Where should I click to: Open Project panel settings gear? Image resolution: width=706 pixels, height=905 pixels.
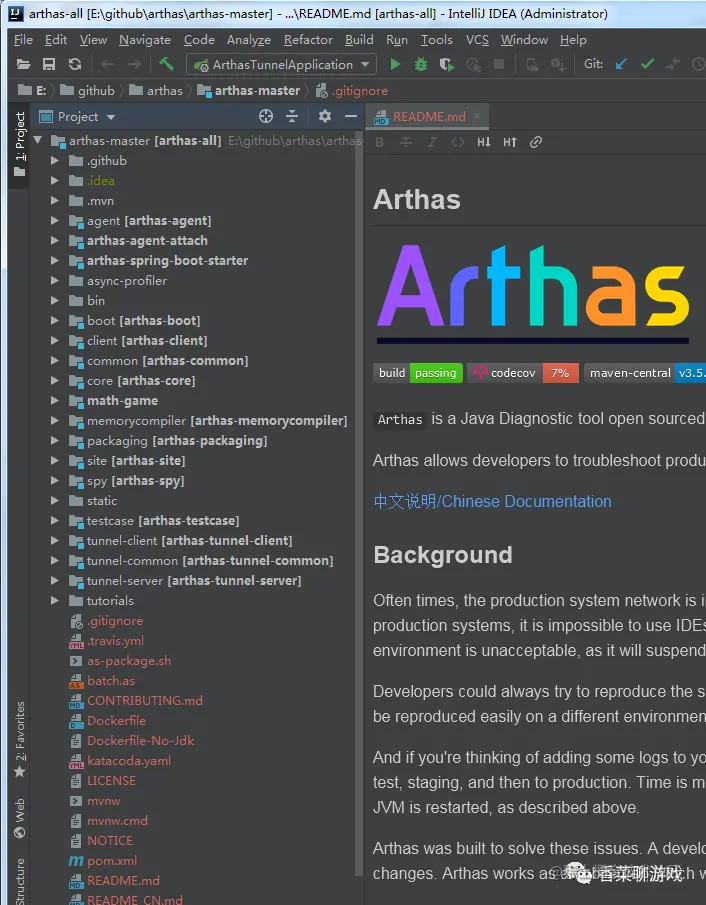click(325, 117)
